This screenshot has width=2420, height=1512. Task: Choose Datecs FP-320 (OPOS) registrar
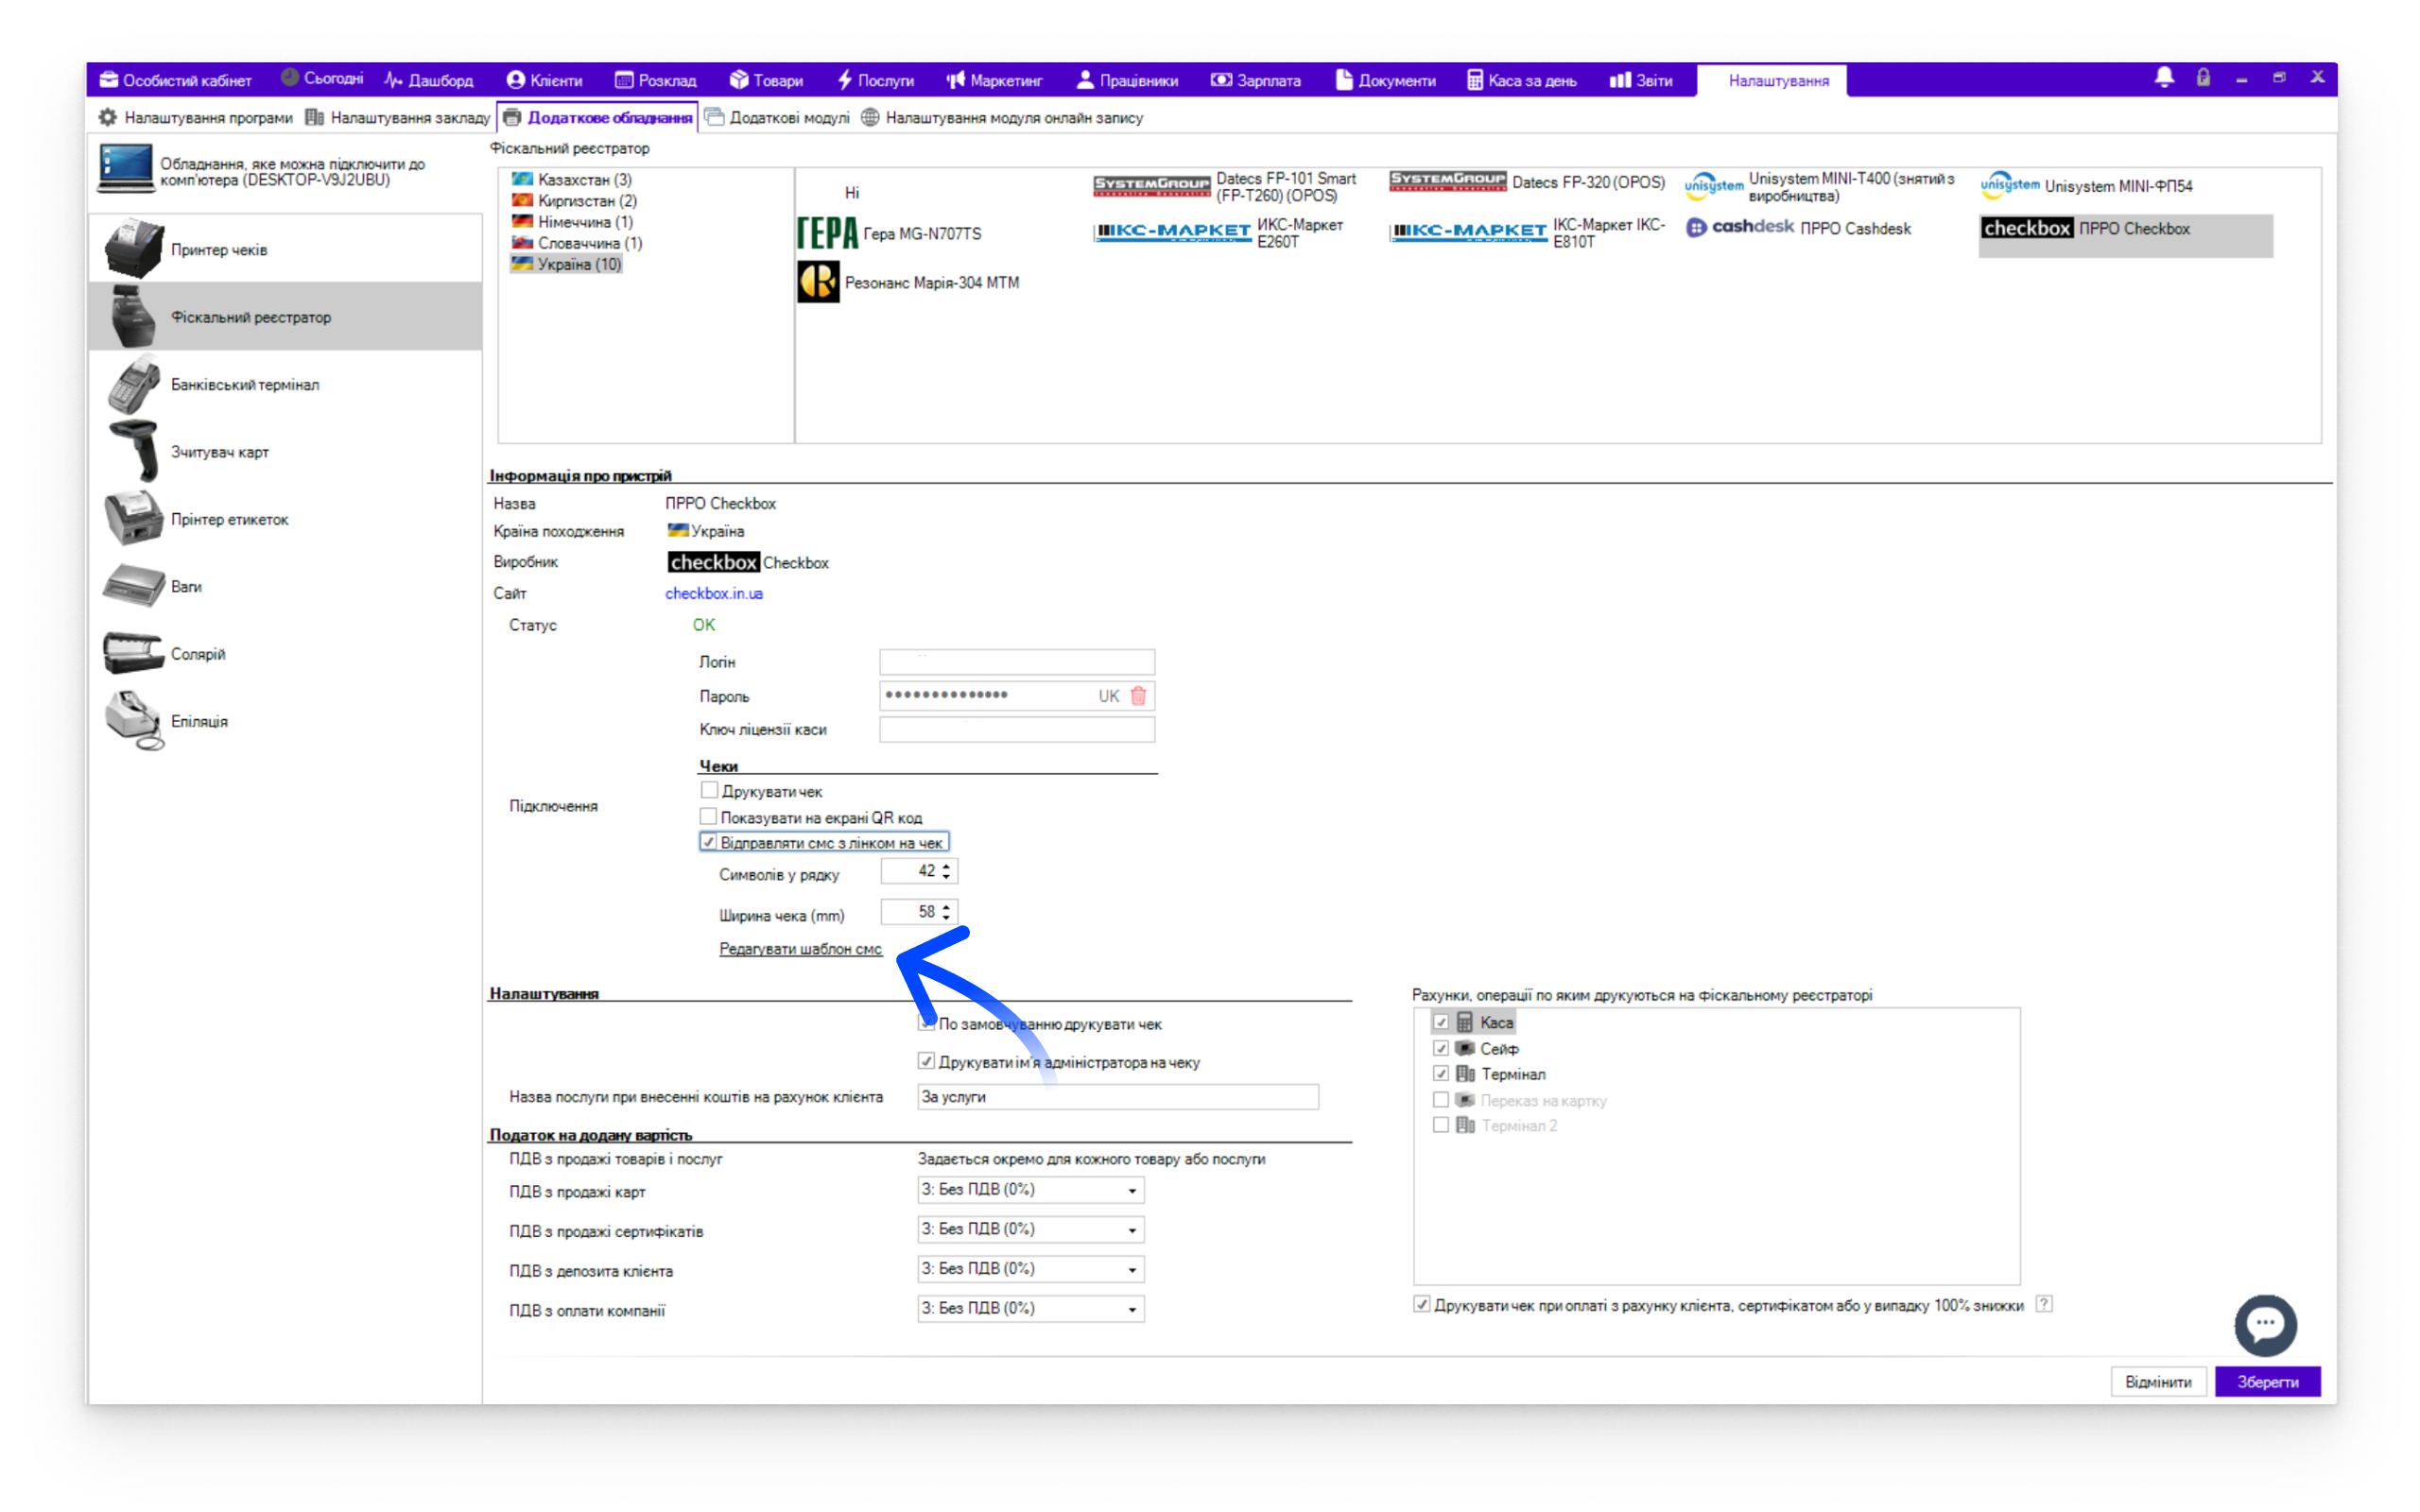(1527, 182)
